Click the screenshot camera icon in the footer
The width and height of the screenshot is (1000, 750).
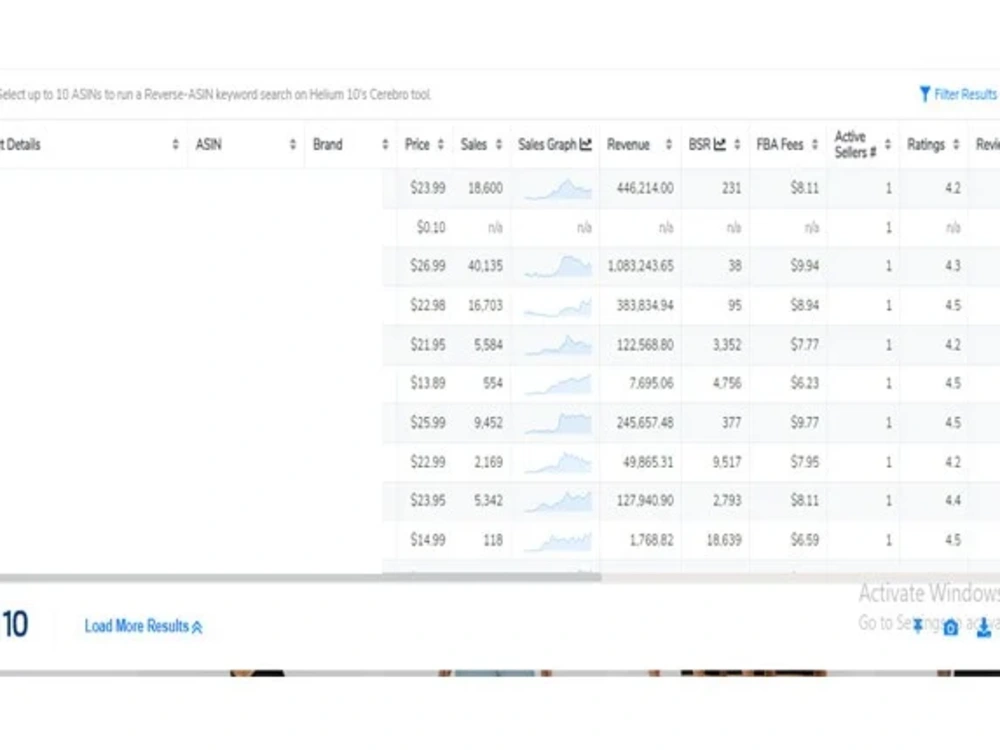(x=951, y=628)
